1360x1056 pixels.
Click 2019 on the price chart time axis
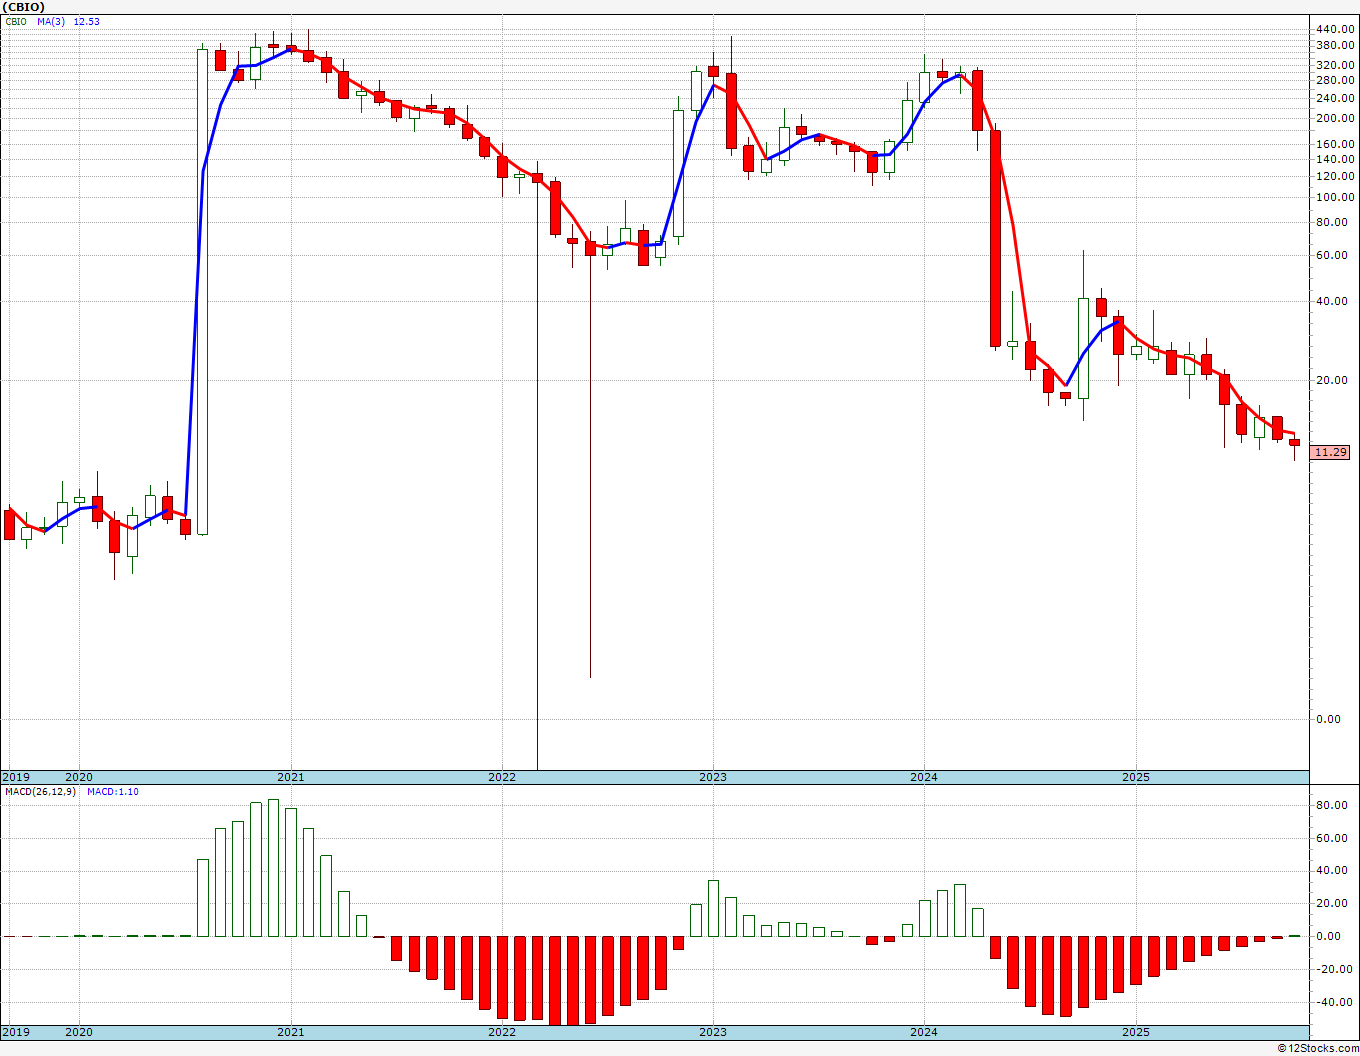pyautogui.click(x=16, y=777)
